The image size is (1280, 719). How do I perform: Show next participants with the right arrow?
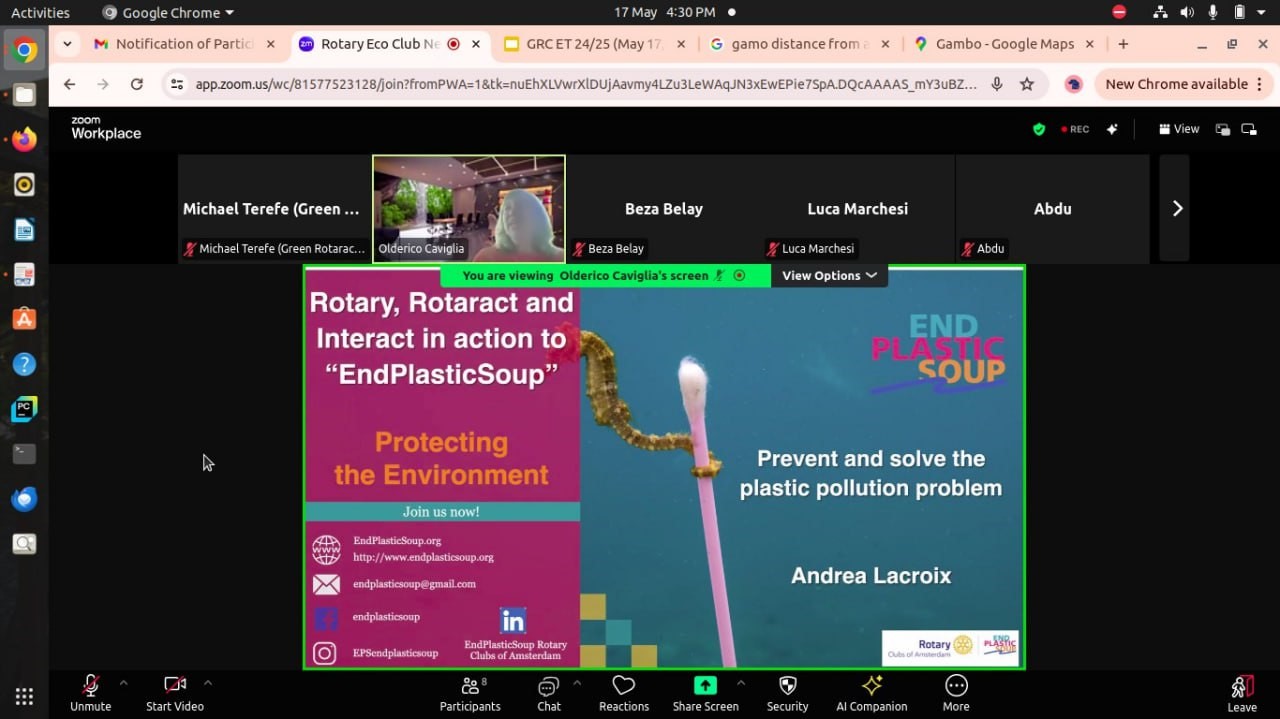tap(1177, 208)
